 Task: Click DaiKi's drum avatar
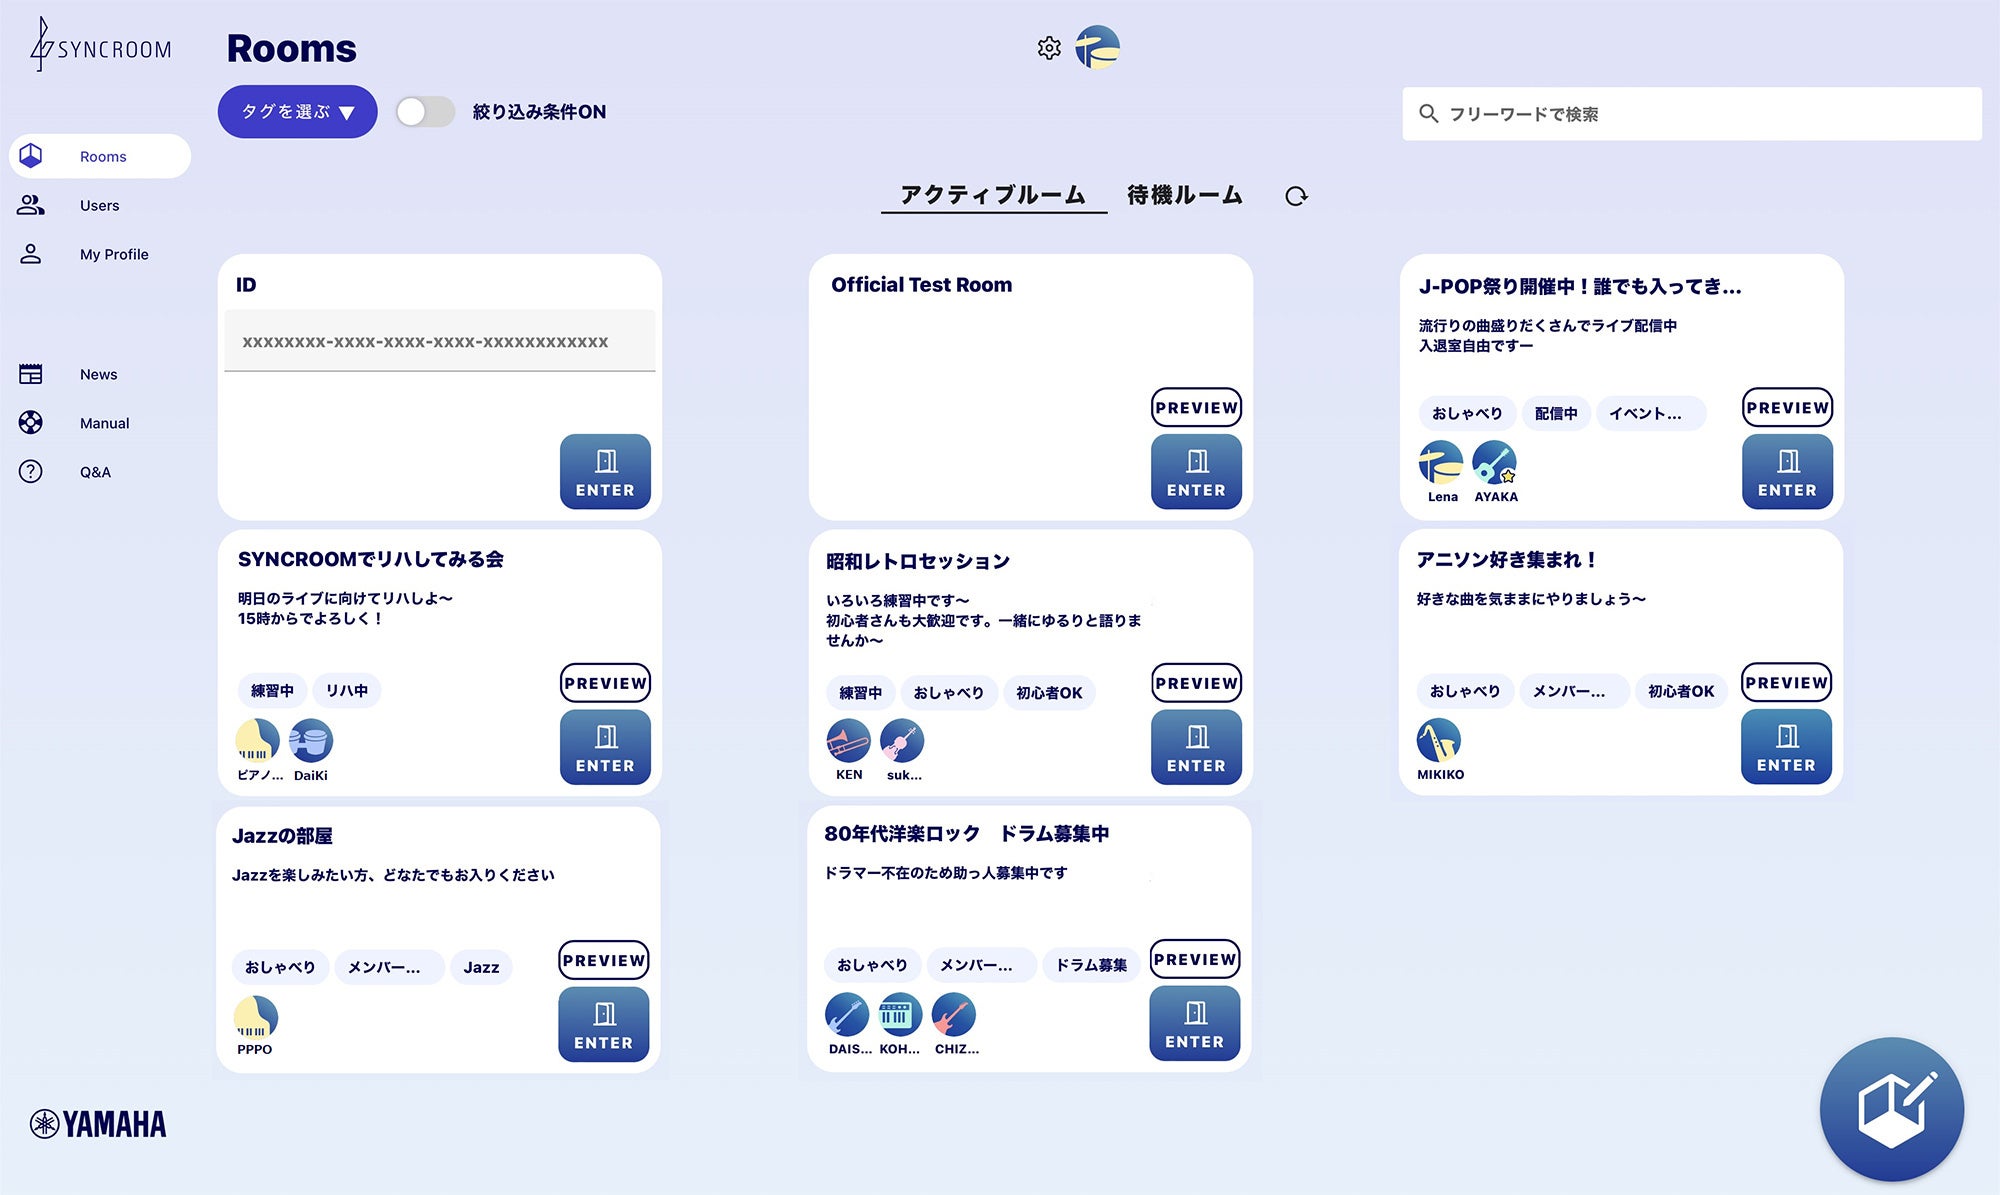click(311, 741)
